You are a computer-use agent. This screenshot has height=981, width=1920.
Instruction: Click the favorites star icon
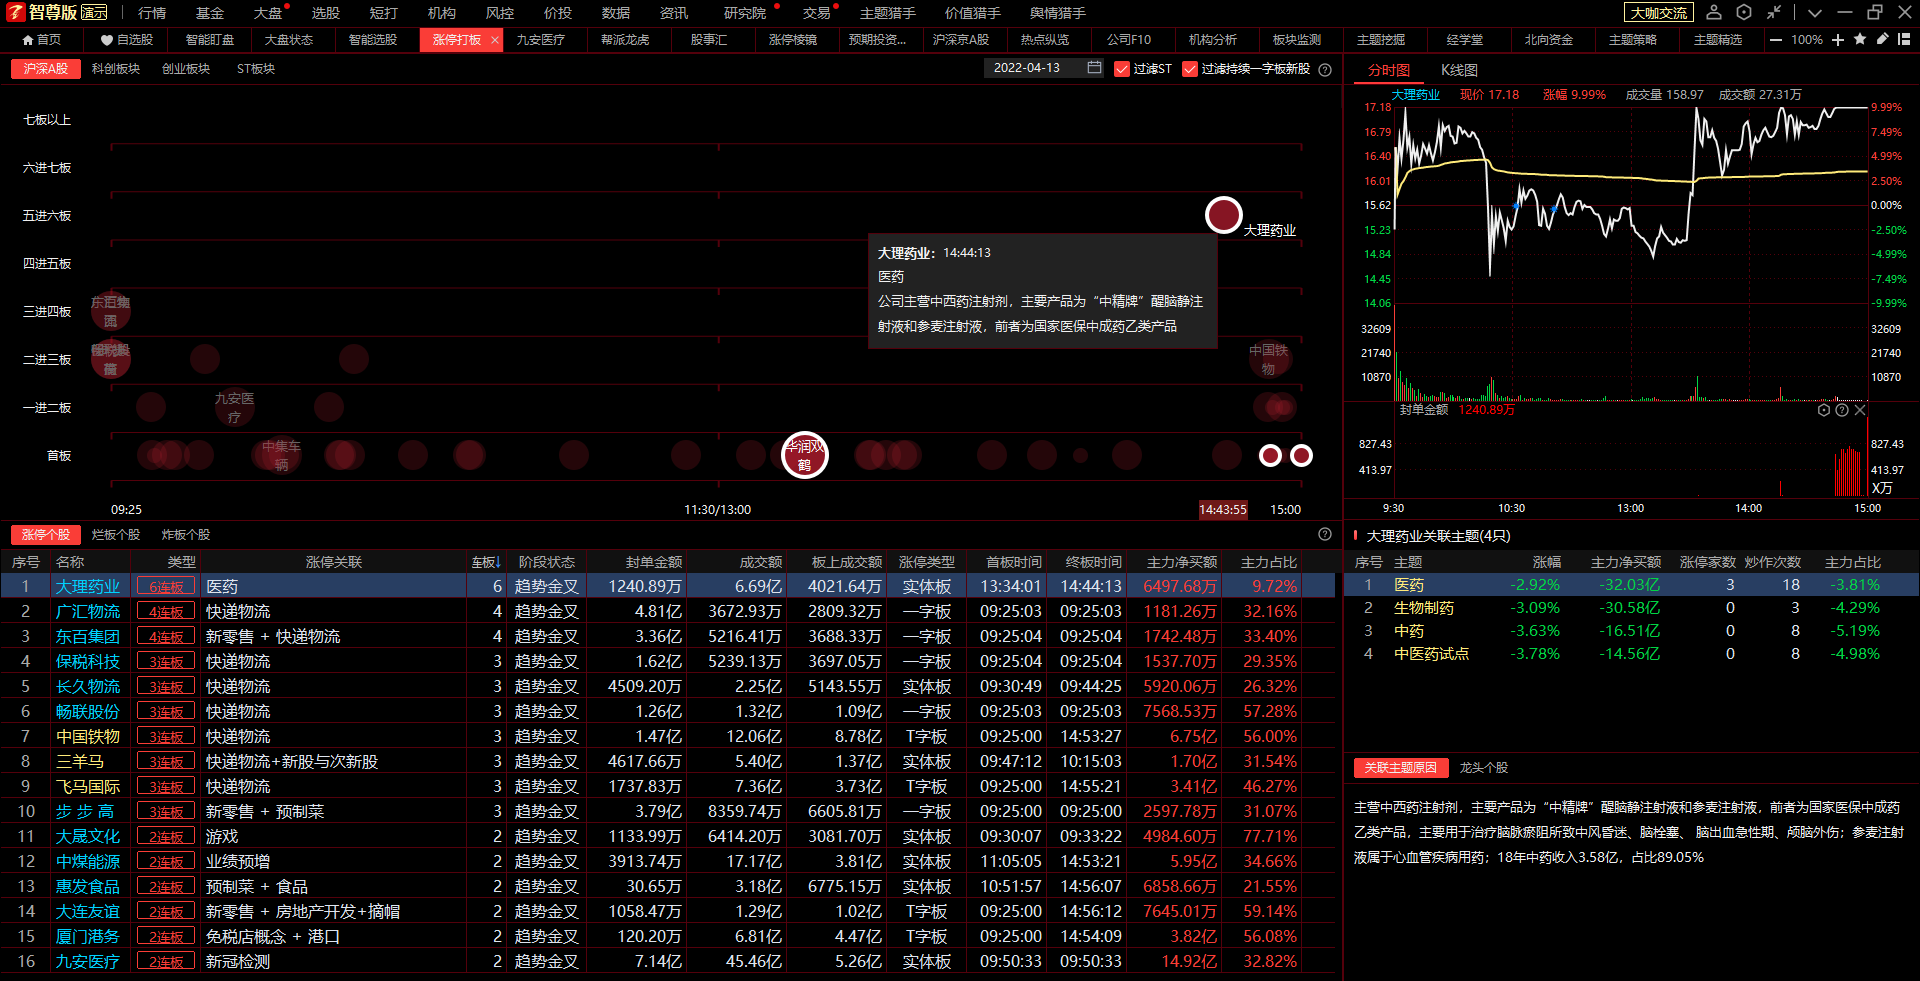click(1860, 39)
